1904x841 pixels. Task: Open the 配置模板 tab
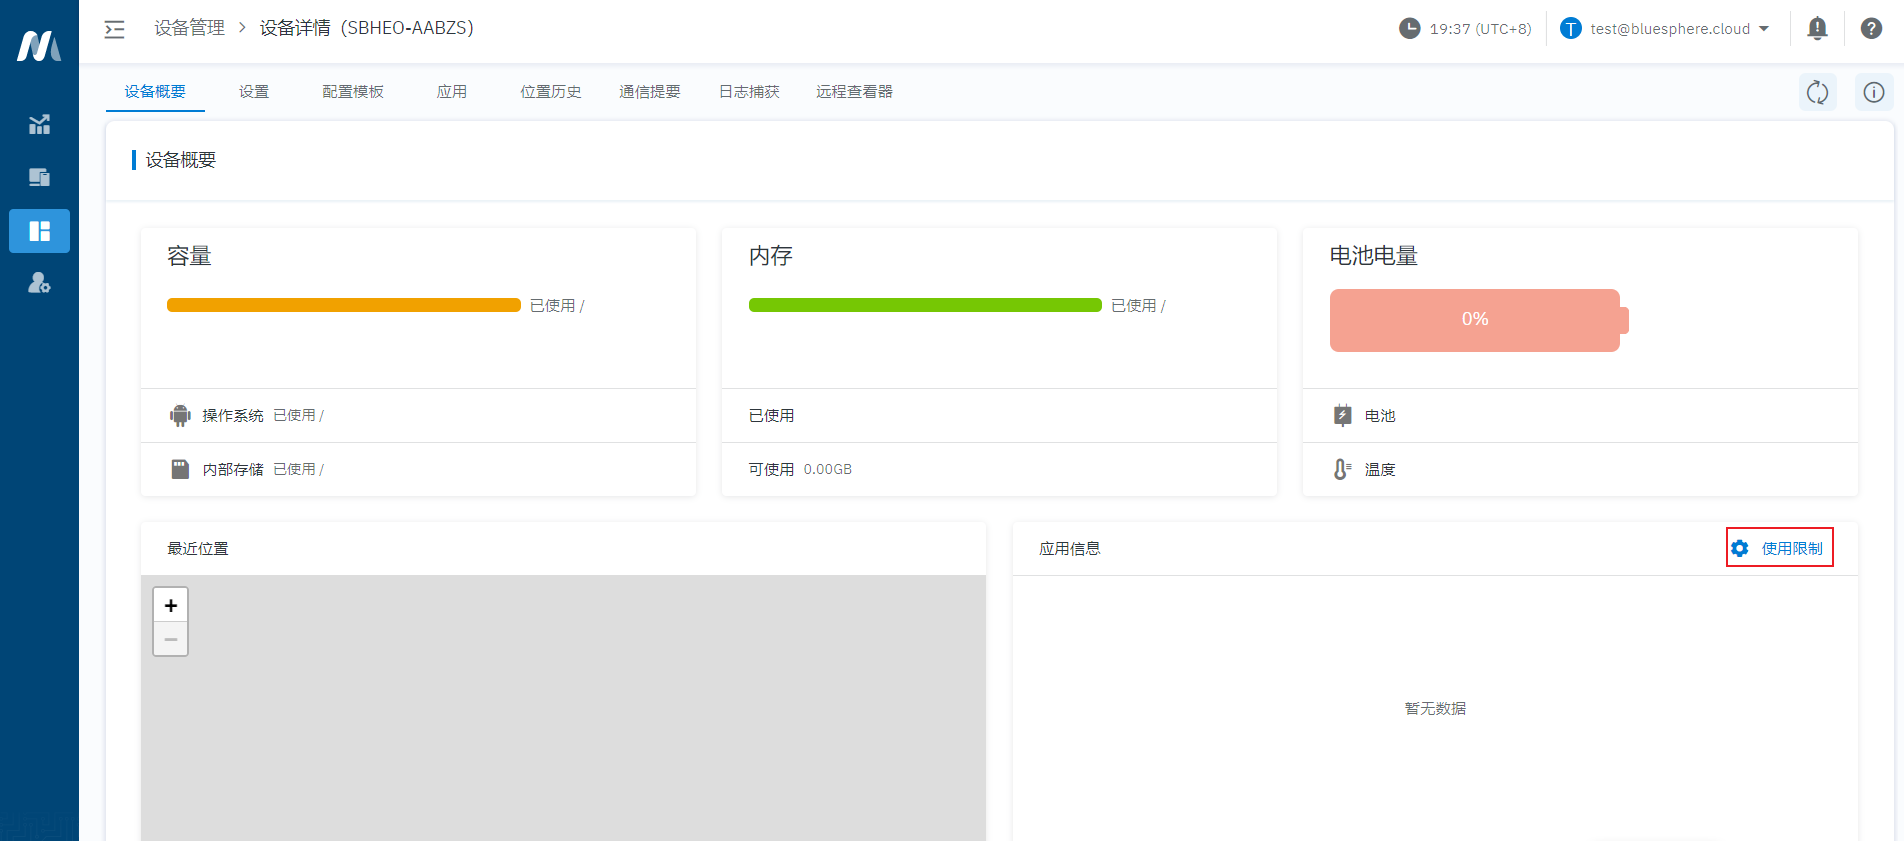pos(353,92)
